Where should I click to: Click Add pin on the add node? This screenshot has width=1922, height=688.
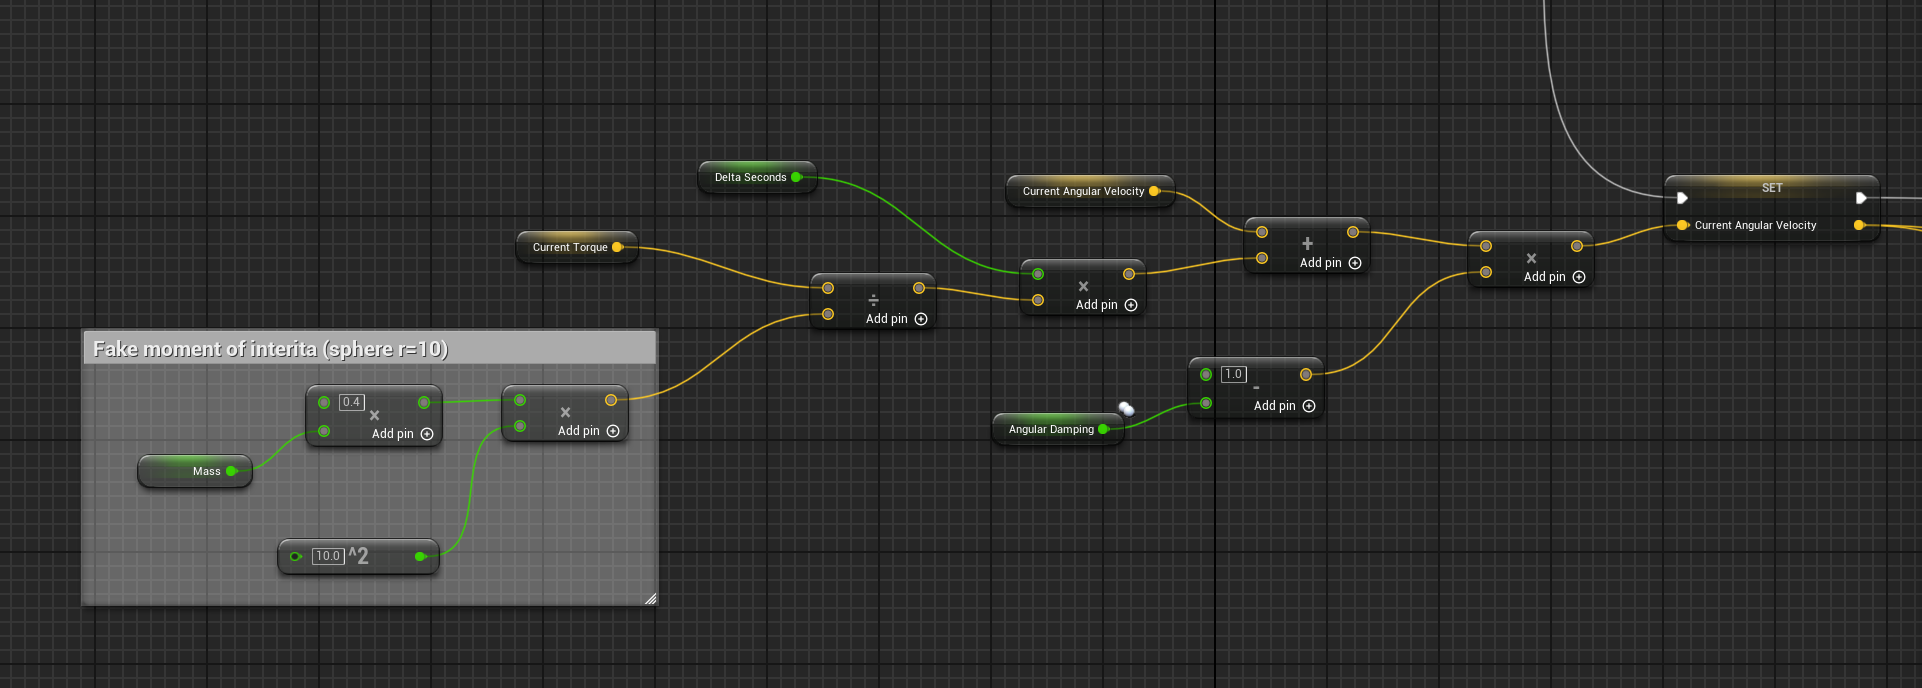click(x=1330, y=263)
